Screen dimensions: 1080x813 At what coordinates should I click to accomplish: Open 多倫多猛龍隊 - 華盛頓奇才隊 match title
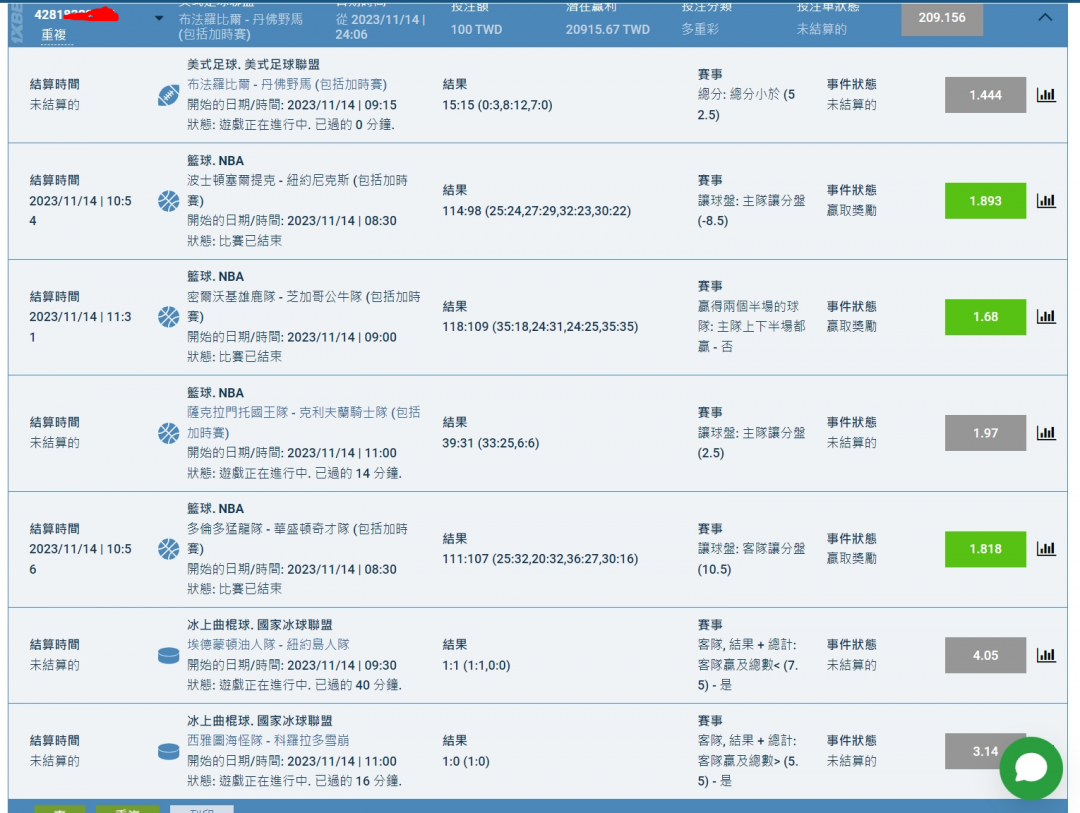(298, 539)
